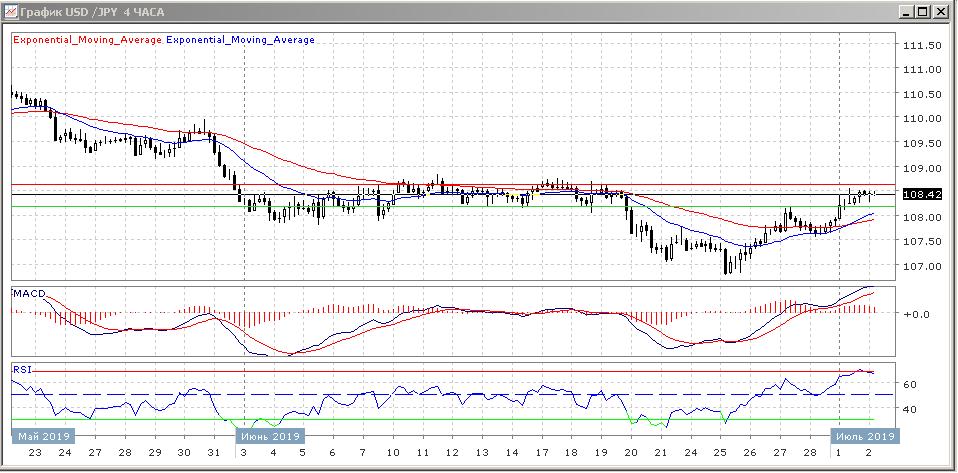Image resolution: width=958 pixels, height=473 pixels.
Task: Click the current price tag 108.42
Action: (x=920, y=195)
